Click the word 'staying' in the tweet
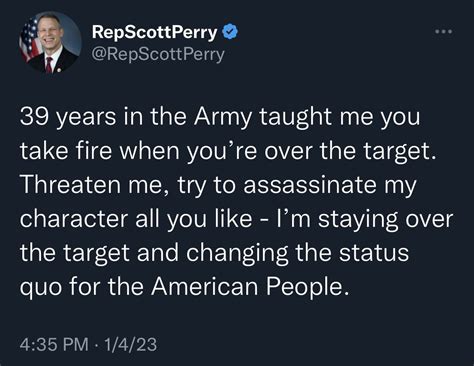Screen dimensions: 474x366 pyautogui.click(x=358, y=220)
